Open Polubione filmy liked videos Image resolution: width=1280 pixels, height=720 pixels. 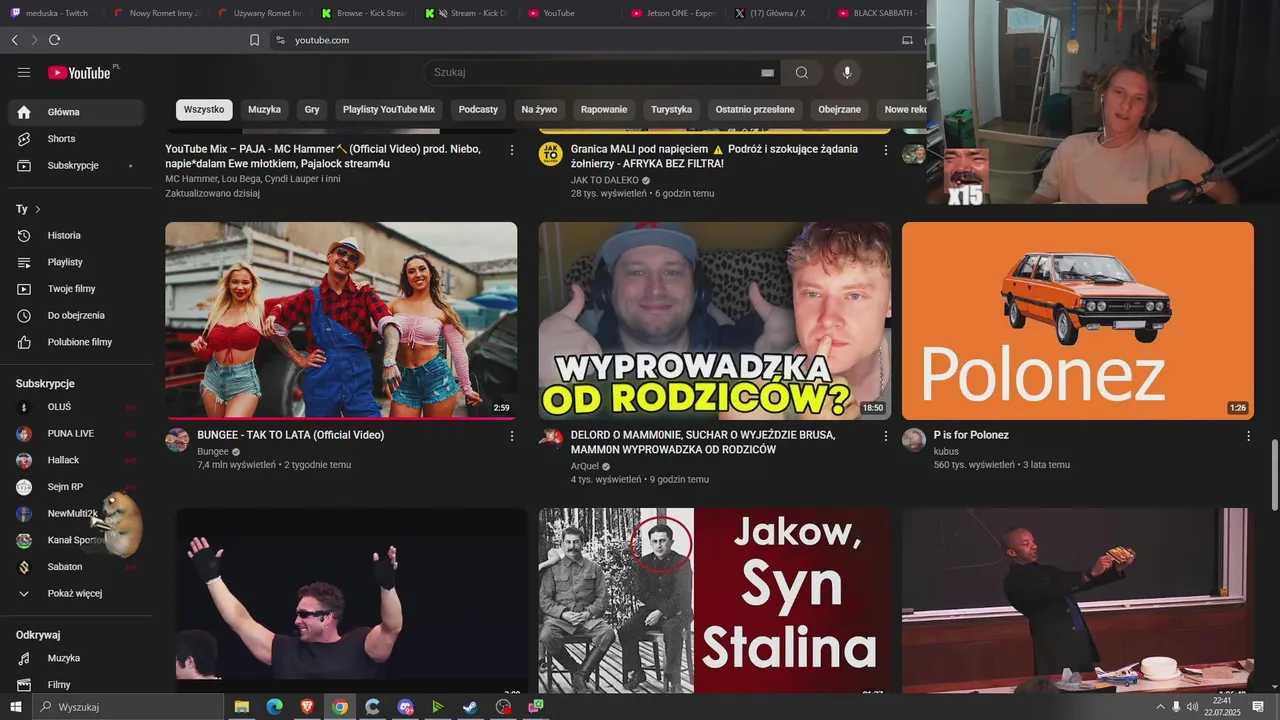(76, 342)
